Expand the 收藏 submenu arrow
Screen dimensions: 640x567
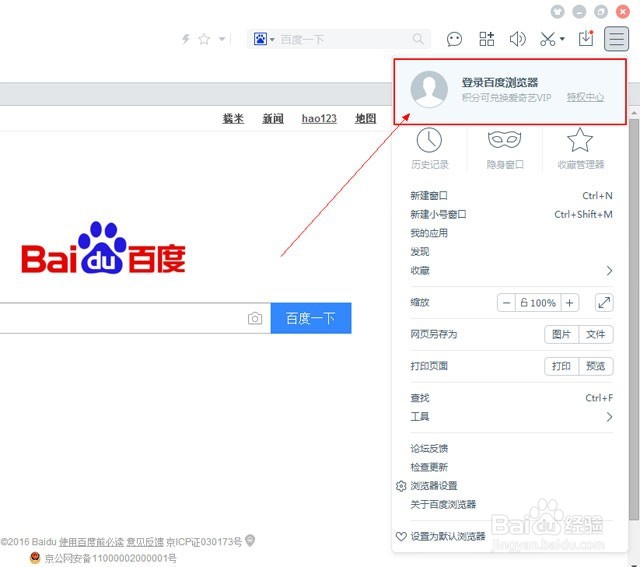[x=609, y=271]
